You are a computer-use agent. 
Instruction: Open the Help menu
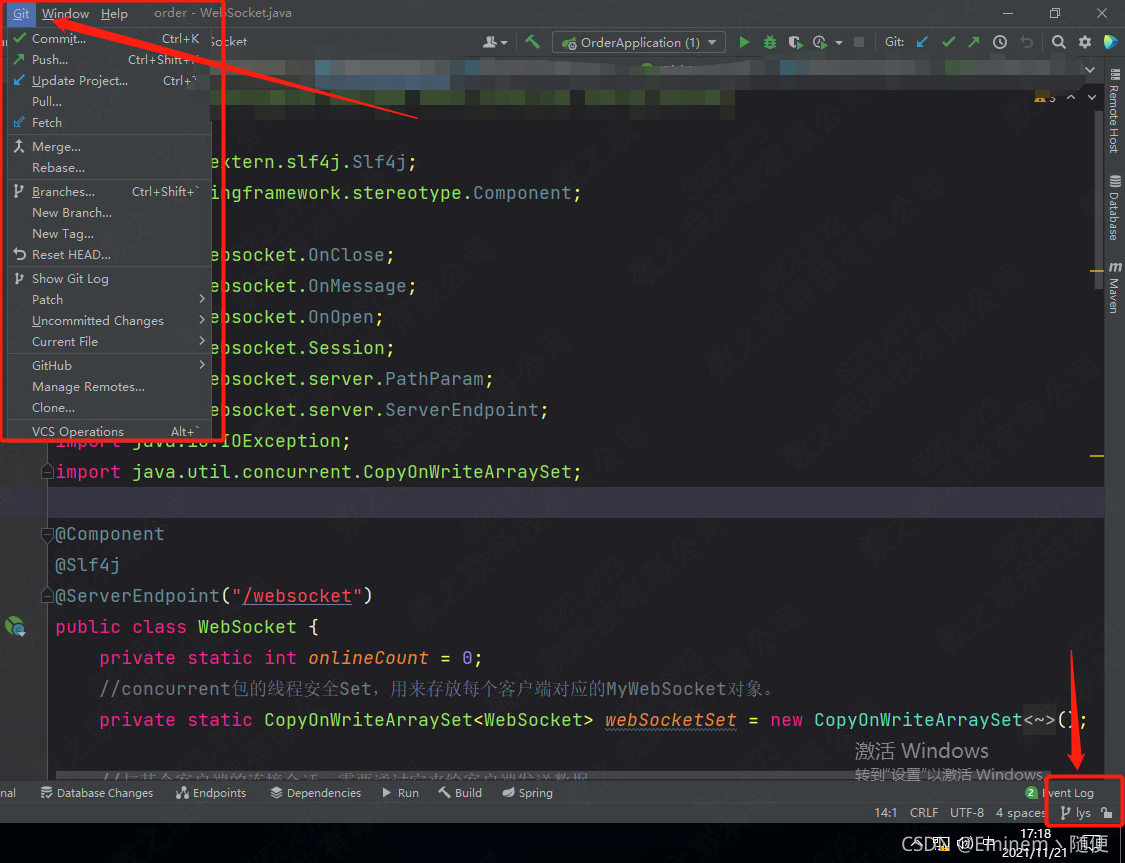114,13
